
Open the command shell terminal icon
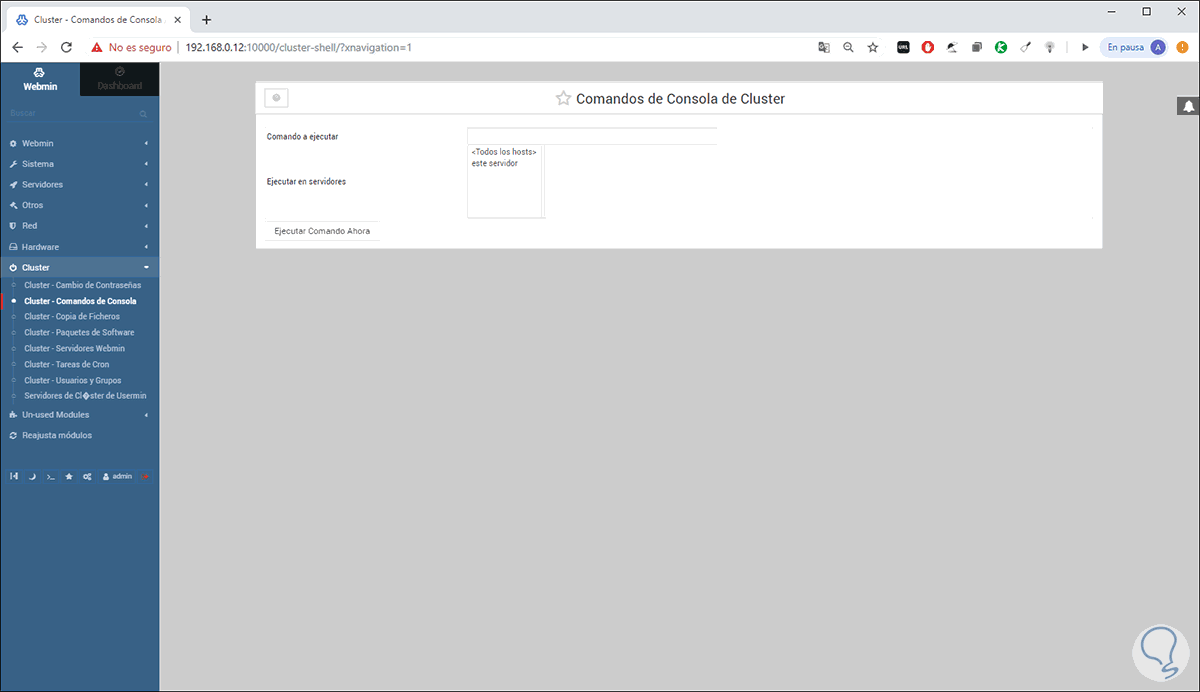(50, 476)
